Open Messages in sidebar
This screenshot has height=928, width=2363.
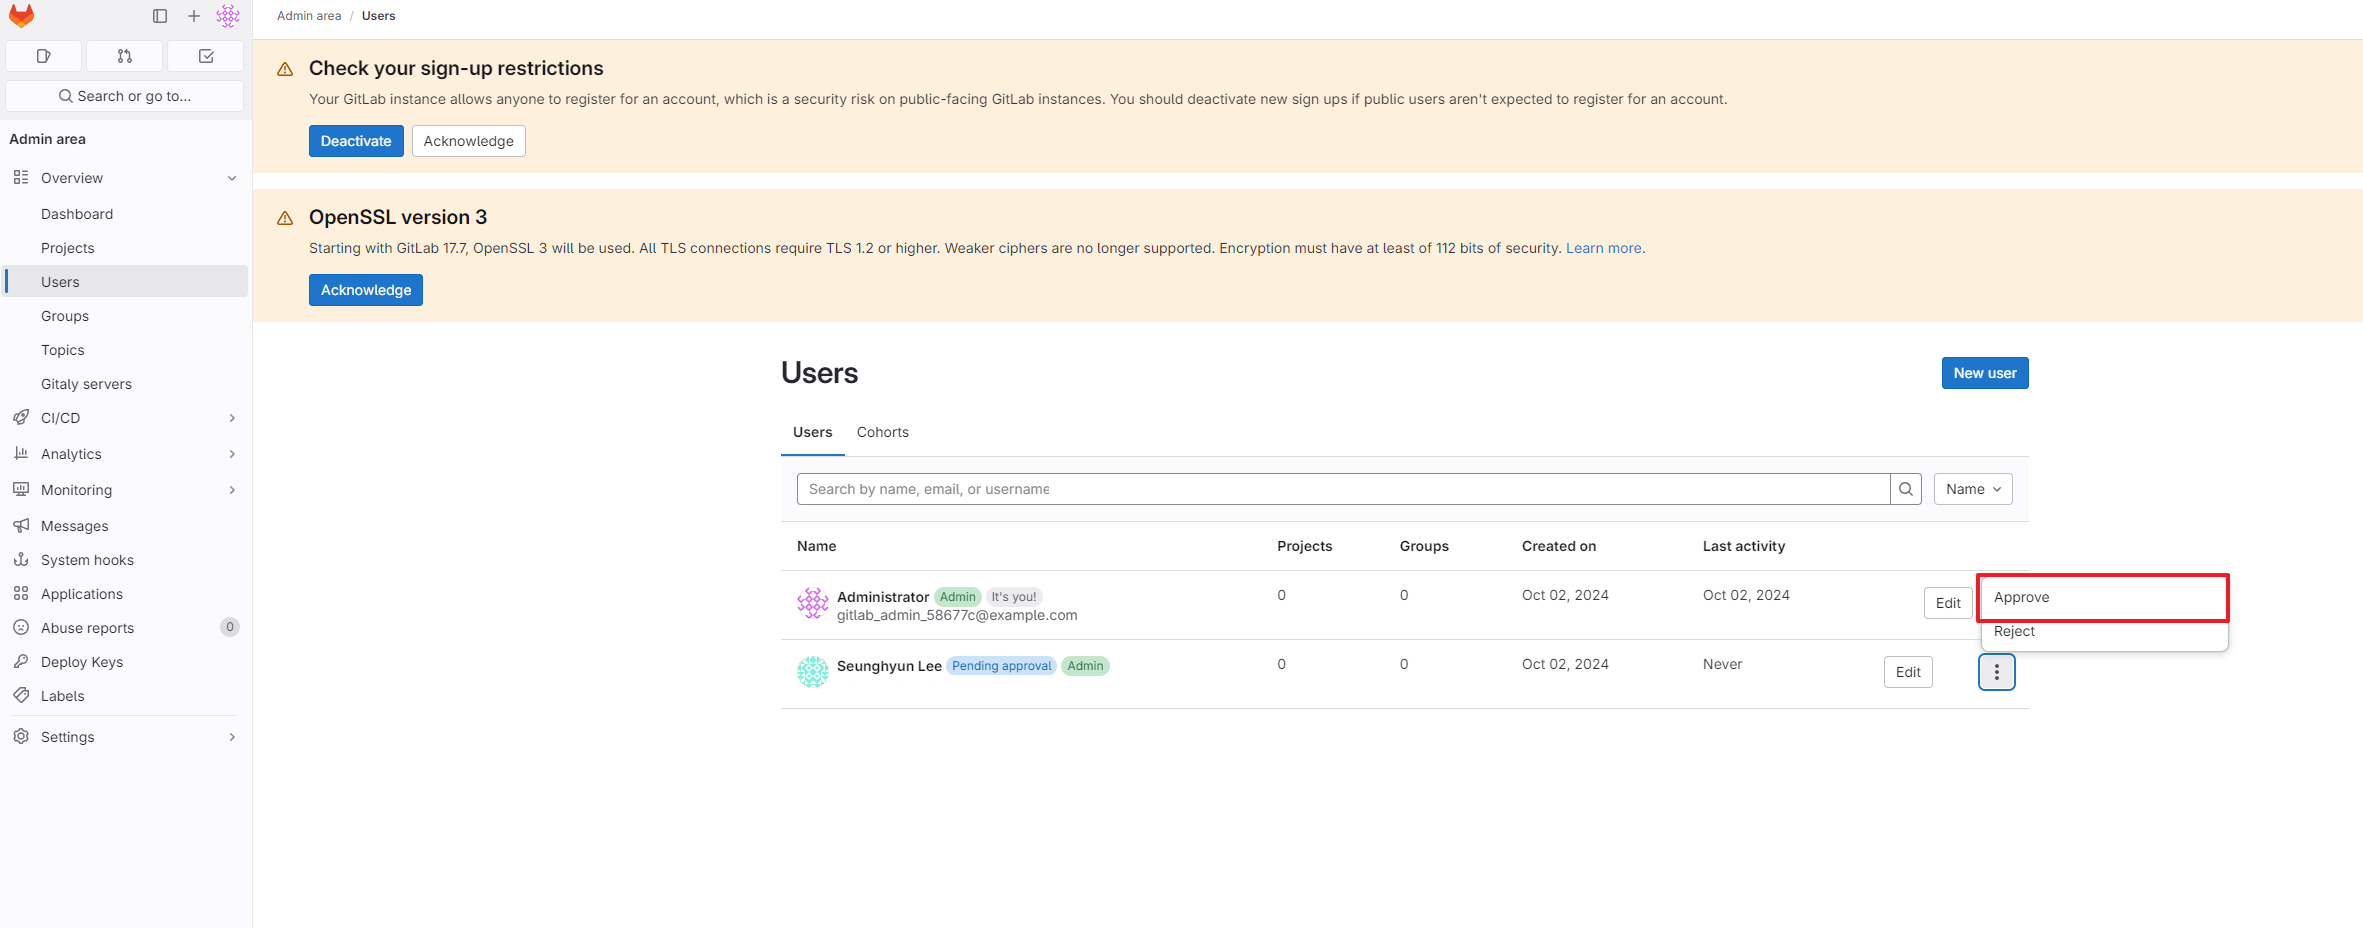(126, 526)
